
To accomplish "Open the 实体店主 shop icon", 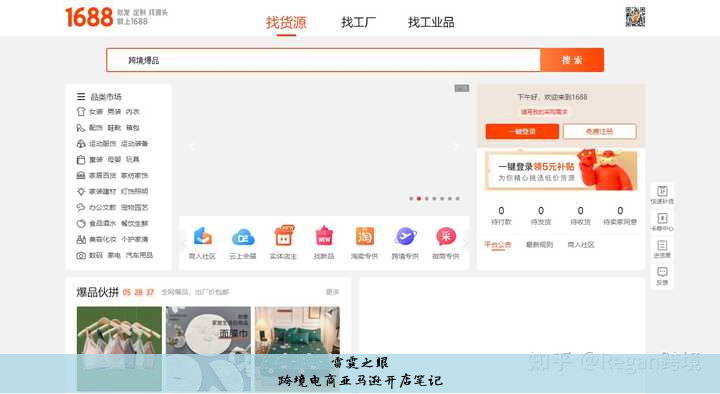I will 283,236.
